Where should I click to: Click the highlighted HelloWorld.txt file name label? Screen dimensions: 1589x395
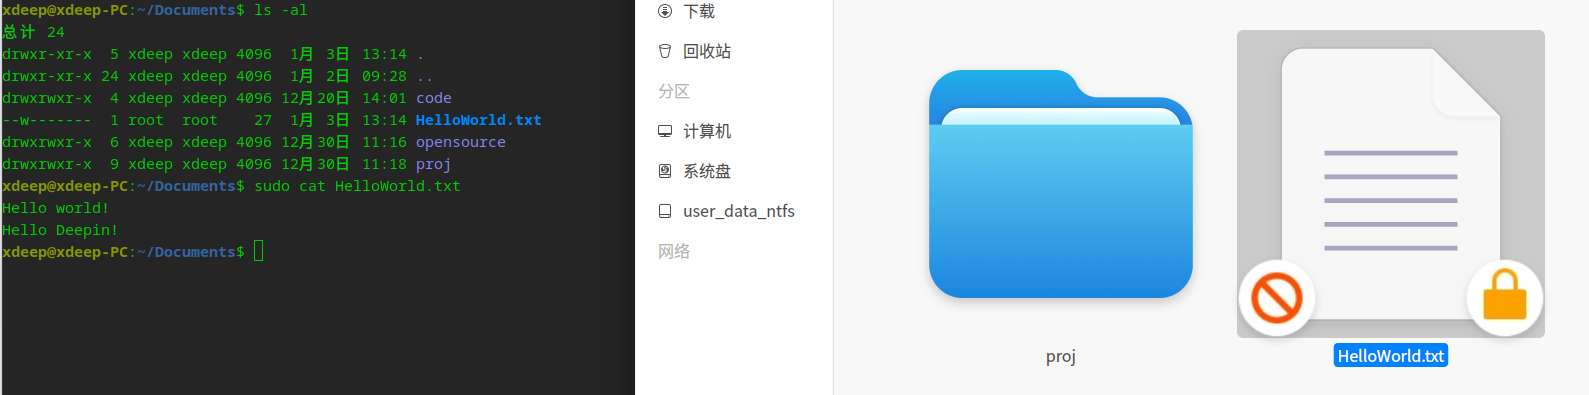(x=1391, y=356)
